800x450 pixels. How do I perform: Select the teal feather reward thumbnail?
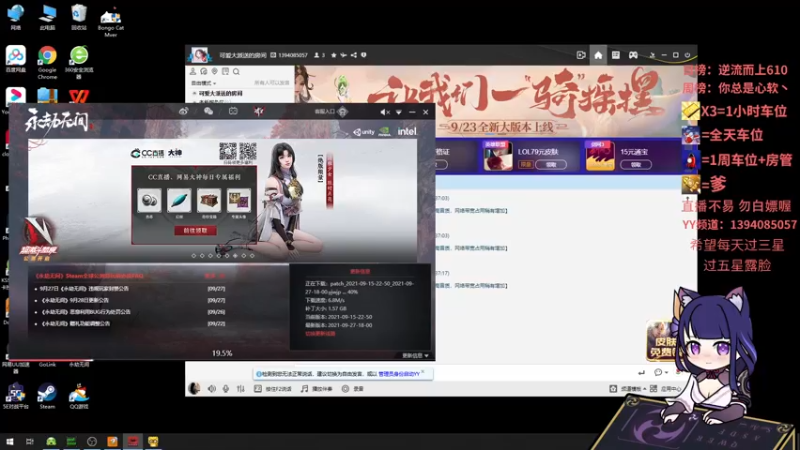[x=179, y=201]
